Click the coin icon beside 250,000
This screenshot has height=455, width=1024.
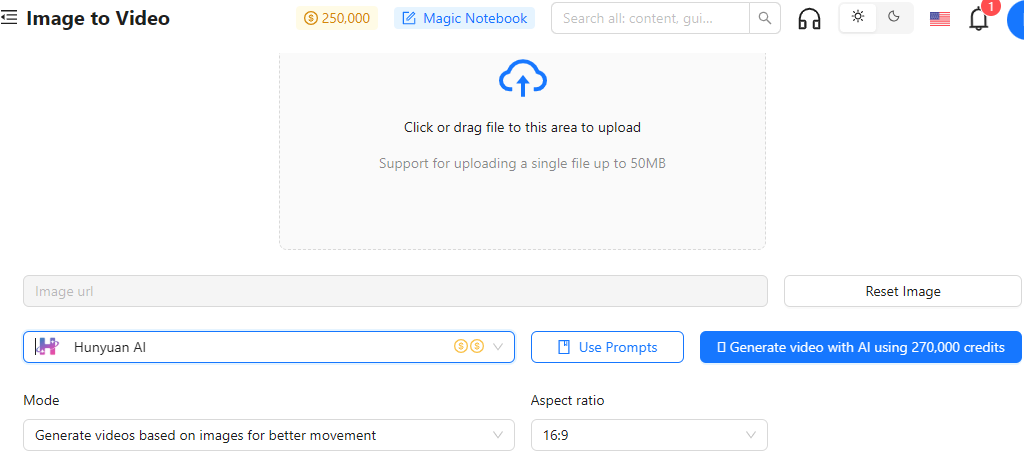(311, 18)
